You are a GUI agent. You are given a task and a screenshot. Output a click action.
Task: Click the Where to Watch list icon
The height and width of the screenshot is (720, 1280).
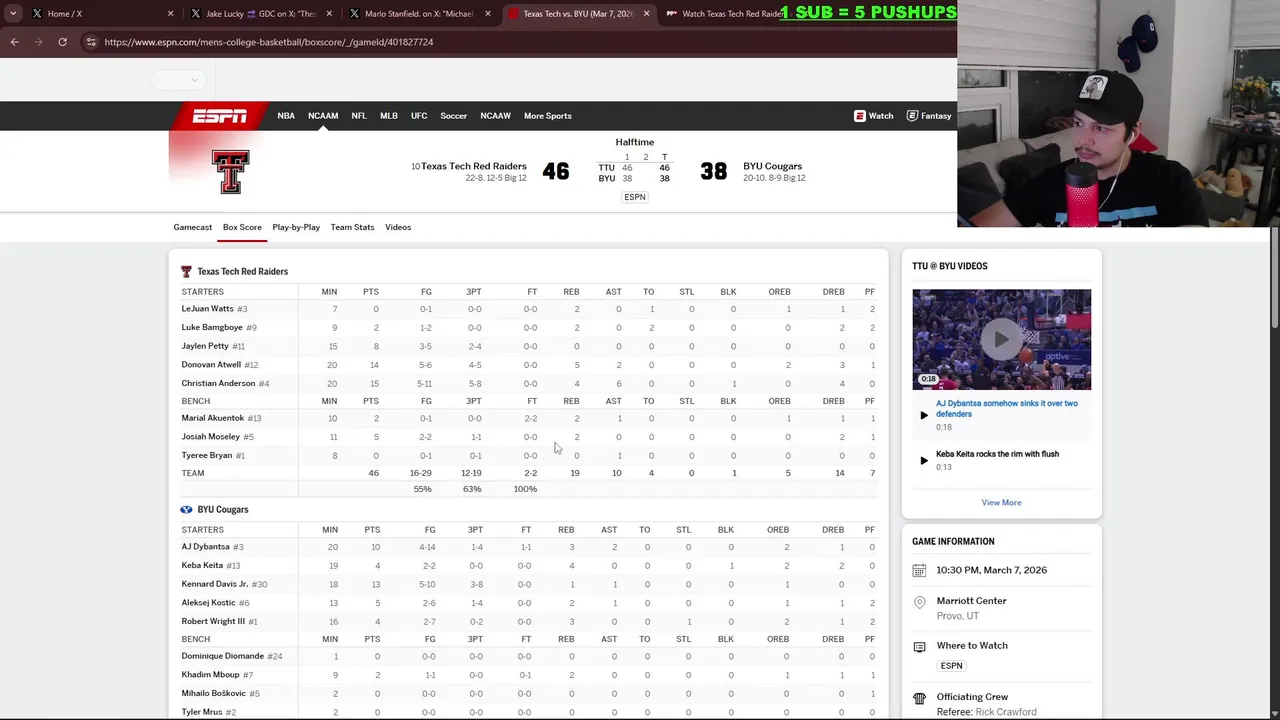[x=919, y=646]
